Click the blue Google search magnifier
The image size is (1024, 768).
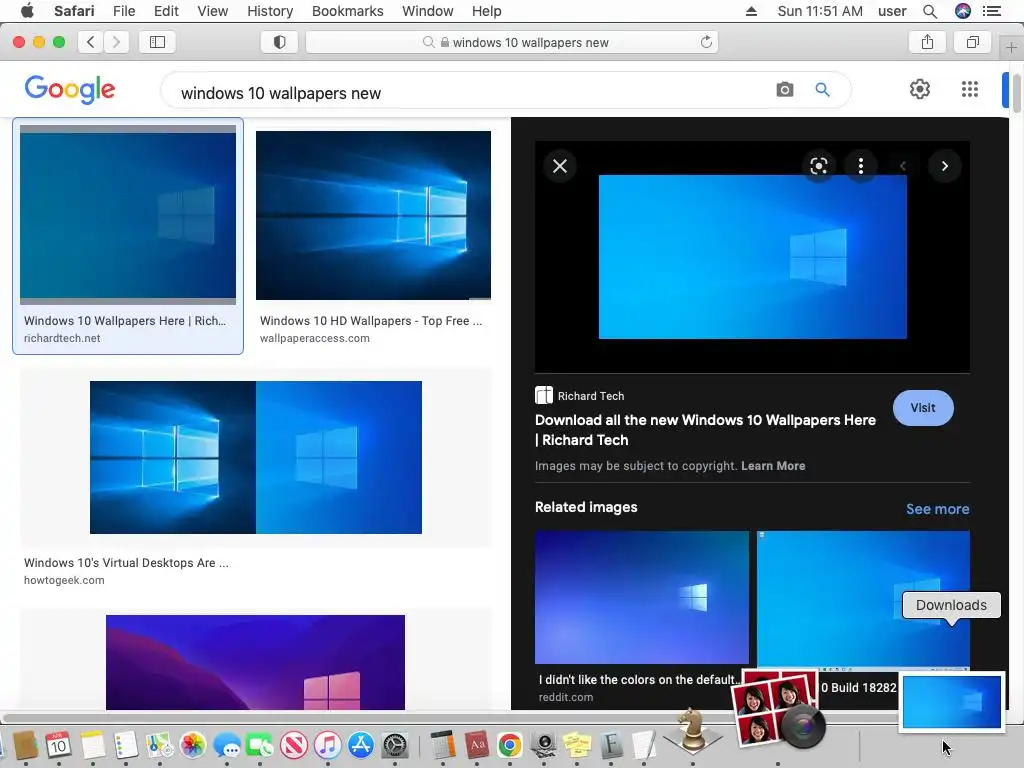(822, 89)
